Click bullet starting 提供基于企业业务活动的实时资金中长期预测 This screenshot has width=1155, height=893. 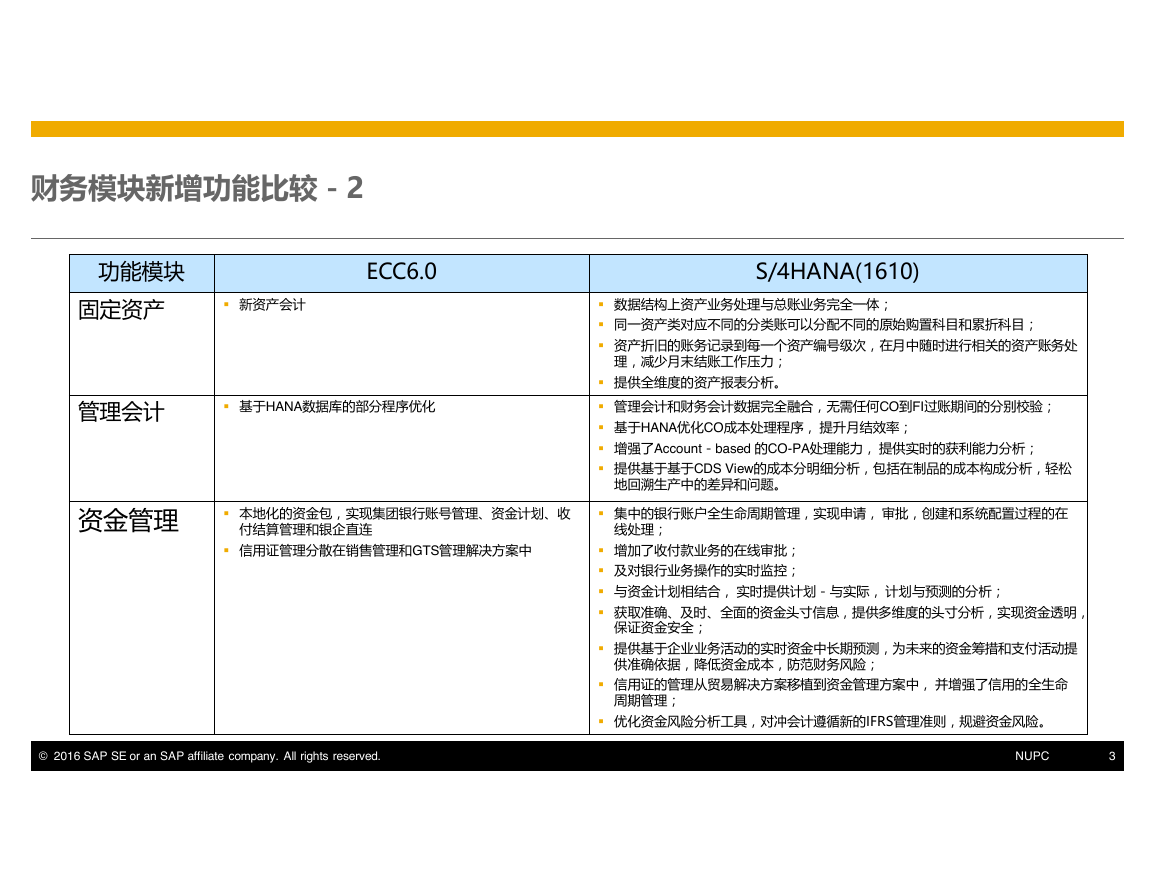tap(846, 656)
